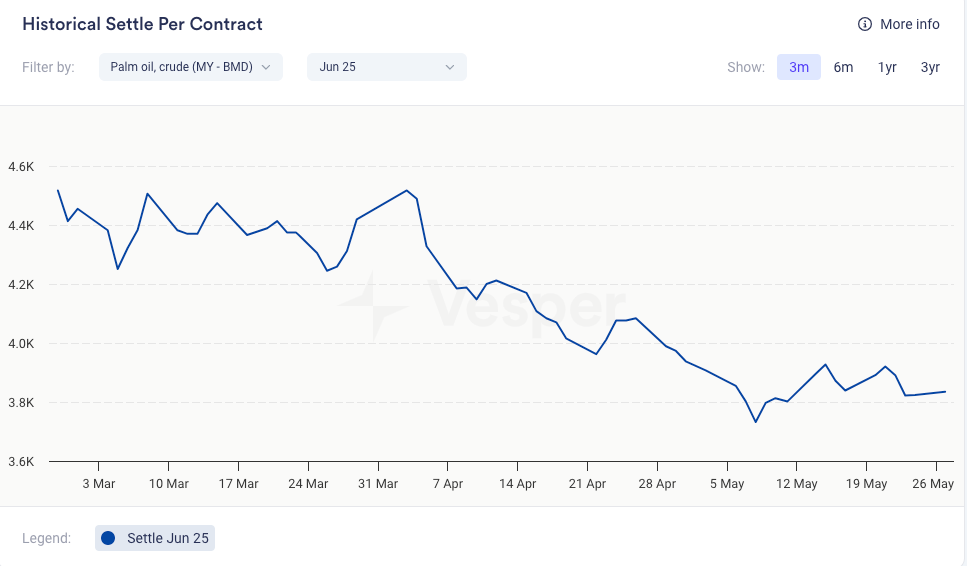This screenshot has height=566, width=967.
Task: Click the 14 Apr date axis label
Action: coord(517,484)
